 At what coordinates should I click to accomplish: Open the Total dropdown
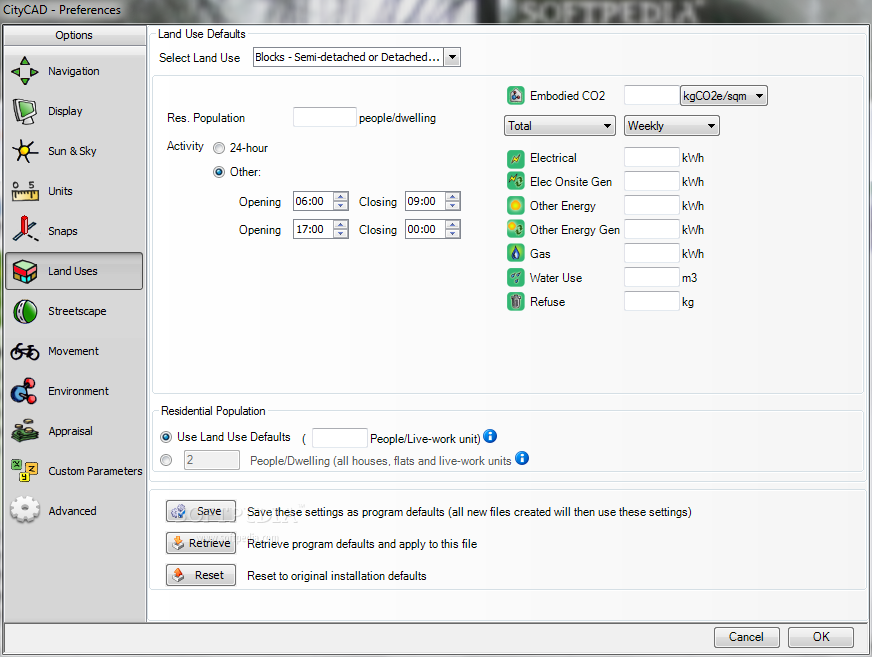(559, 126)
